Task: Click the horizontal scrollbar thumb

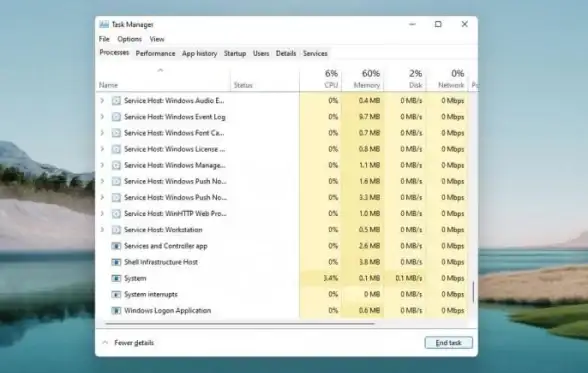Action: click(x=240, y=323)
